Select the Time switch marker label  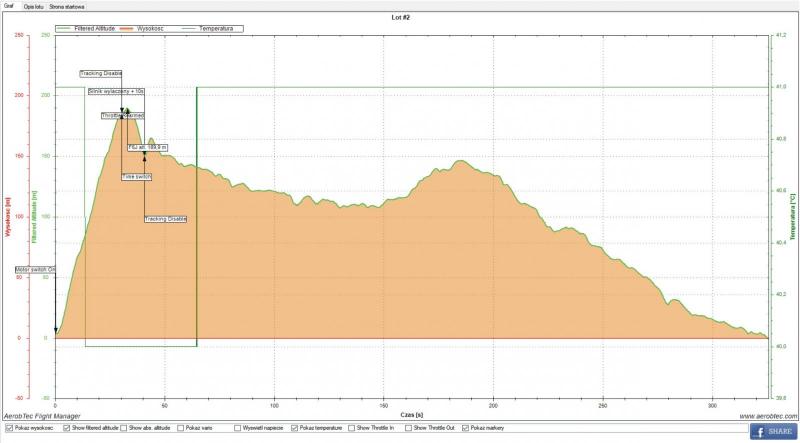[x=137, y=176]
